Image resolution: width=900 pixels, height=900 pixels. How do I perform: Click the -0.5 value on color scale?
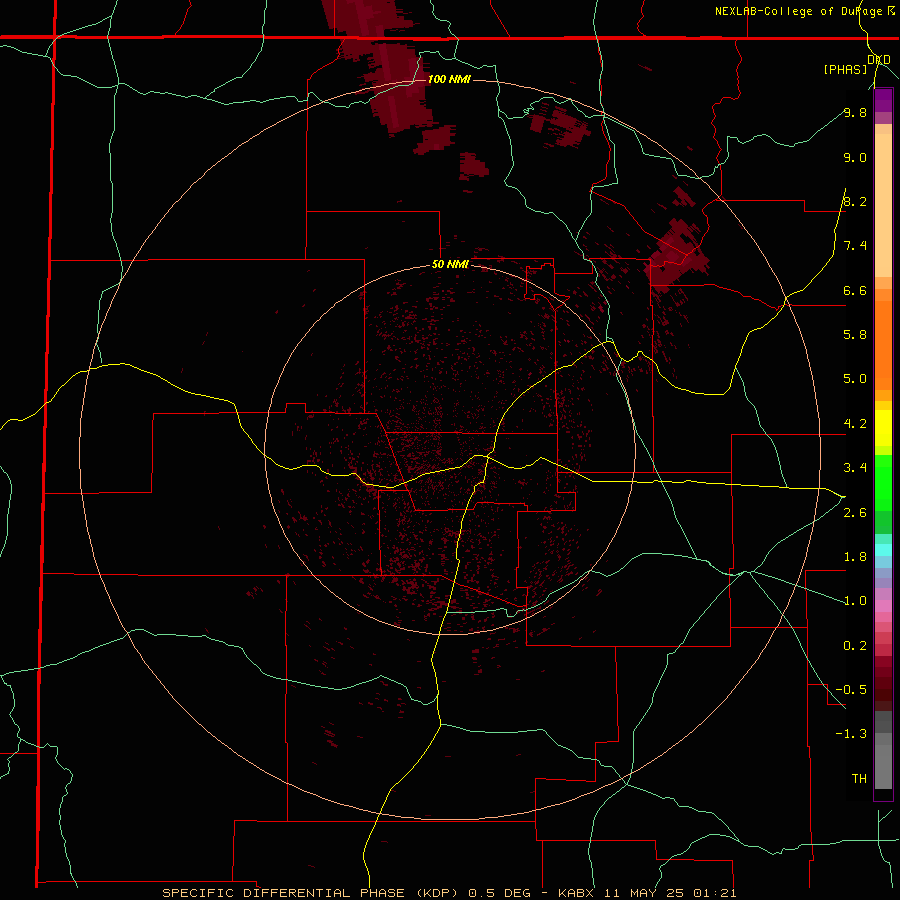tap(851, 690)
